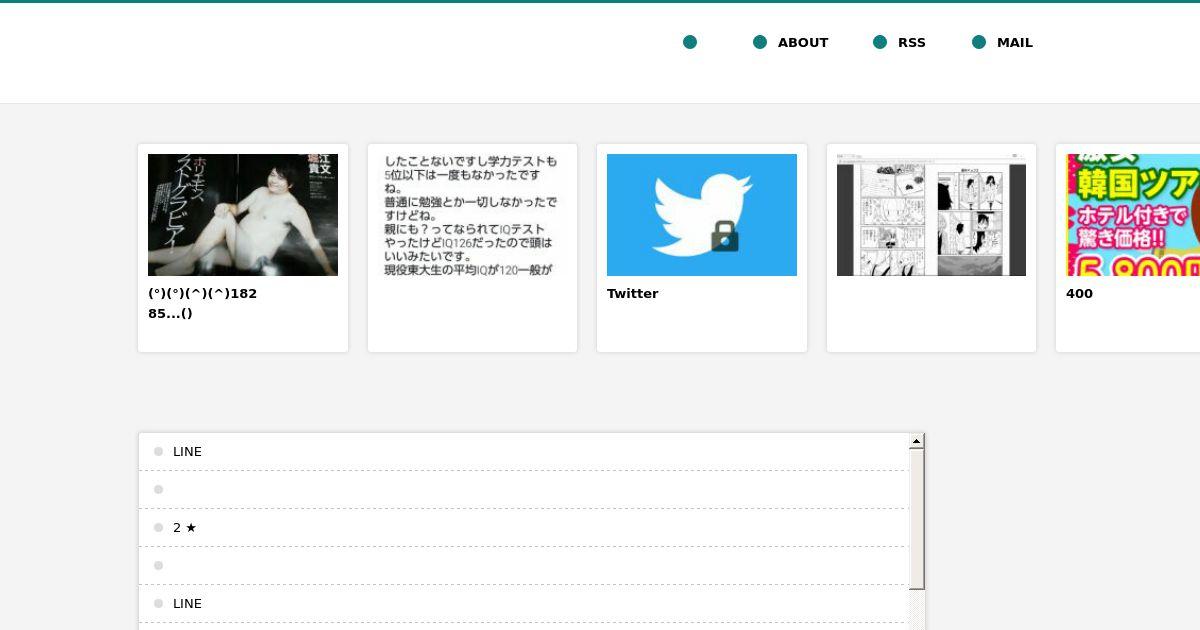Open the article titled (°)(°)(^)(^)182

[202, 303]
